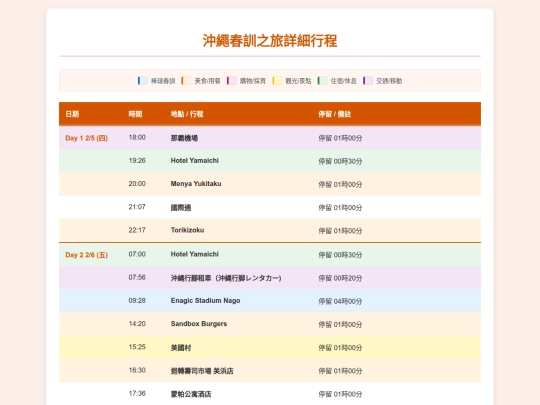Click the purple 交通/移動 legend swatch
The width and height of the screenshot is (540, 405).
coord(368,81)
